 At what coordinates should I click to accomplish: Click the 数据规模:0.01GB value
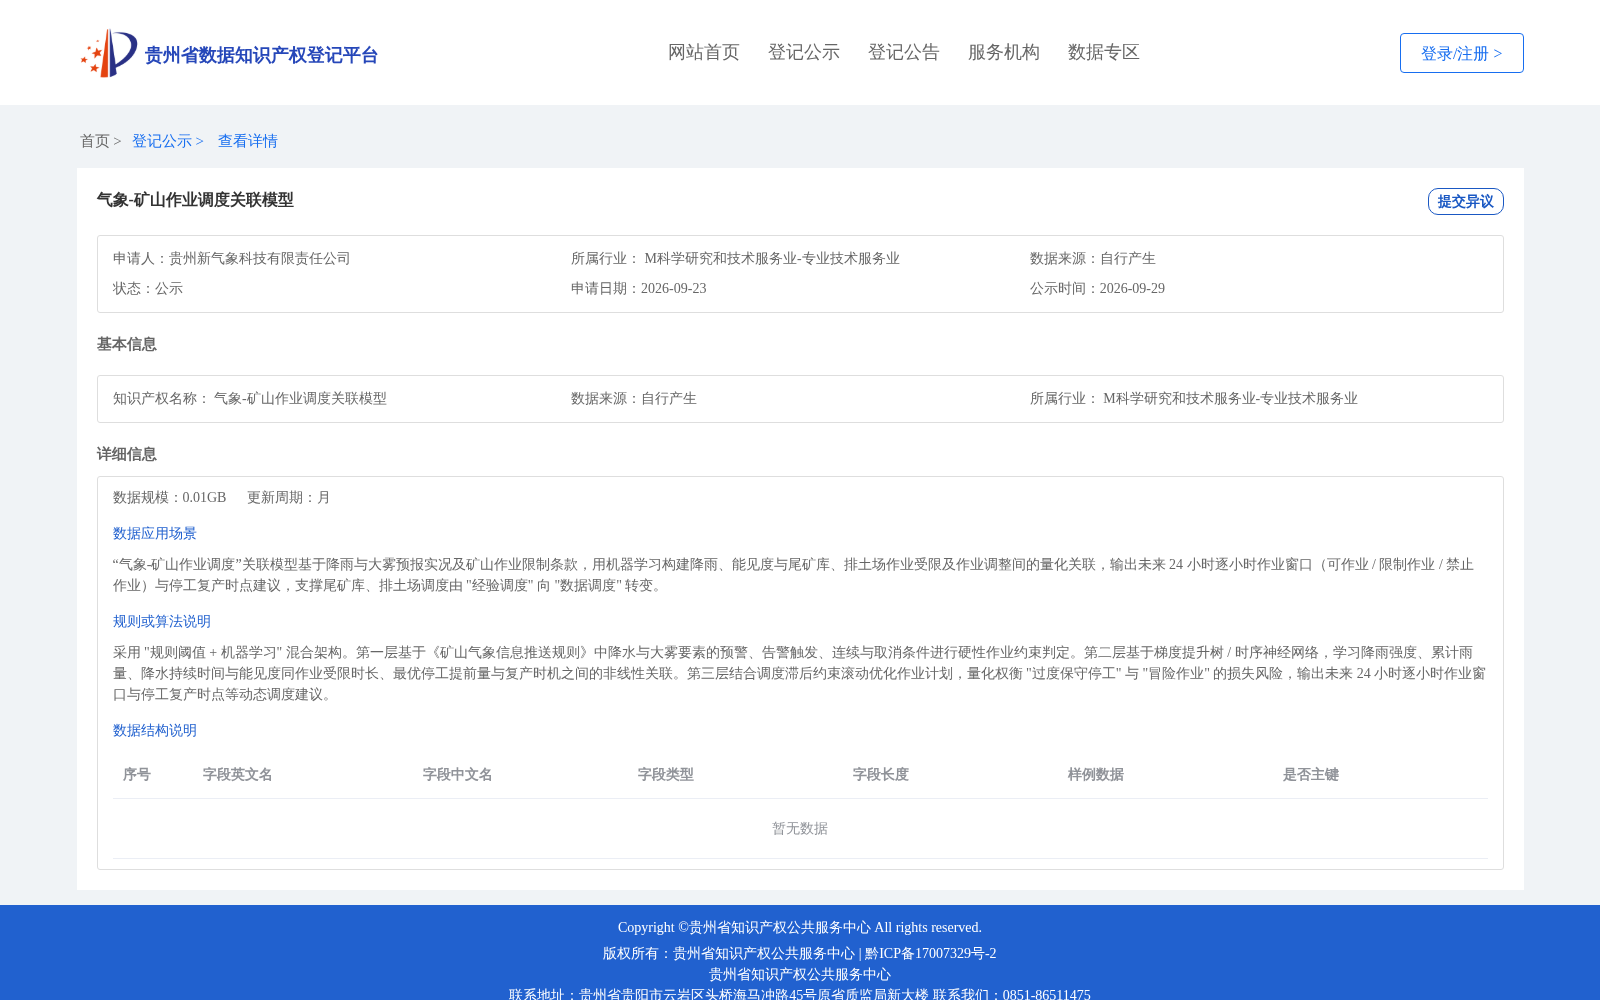click(170, 497)
